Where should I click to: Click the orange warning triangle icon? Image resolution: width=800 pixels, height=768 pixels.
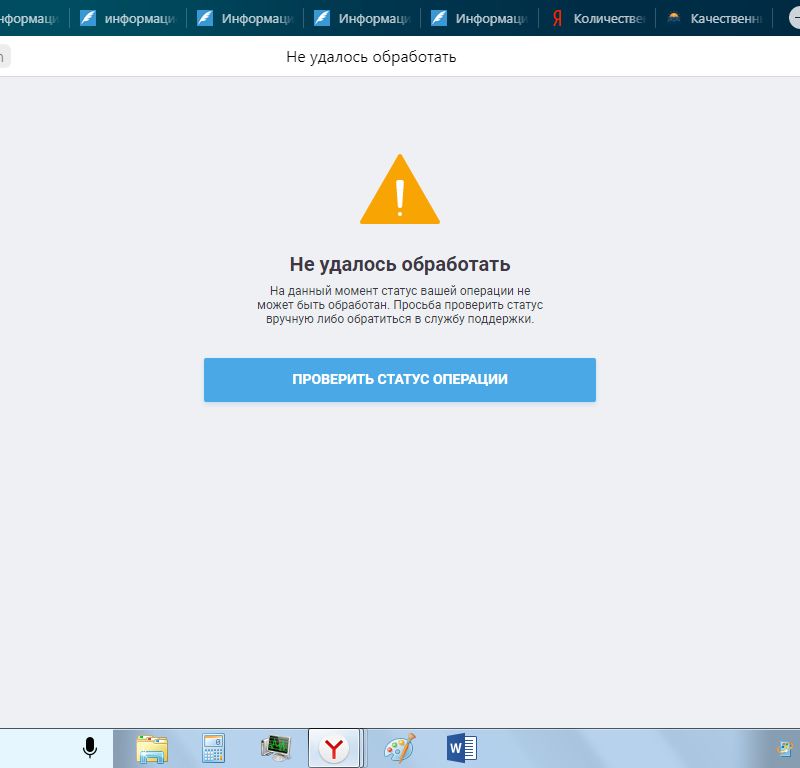(400, 190)
